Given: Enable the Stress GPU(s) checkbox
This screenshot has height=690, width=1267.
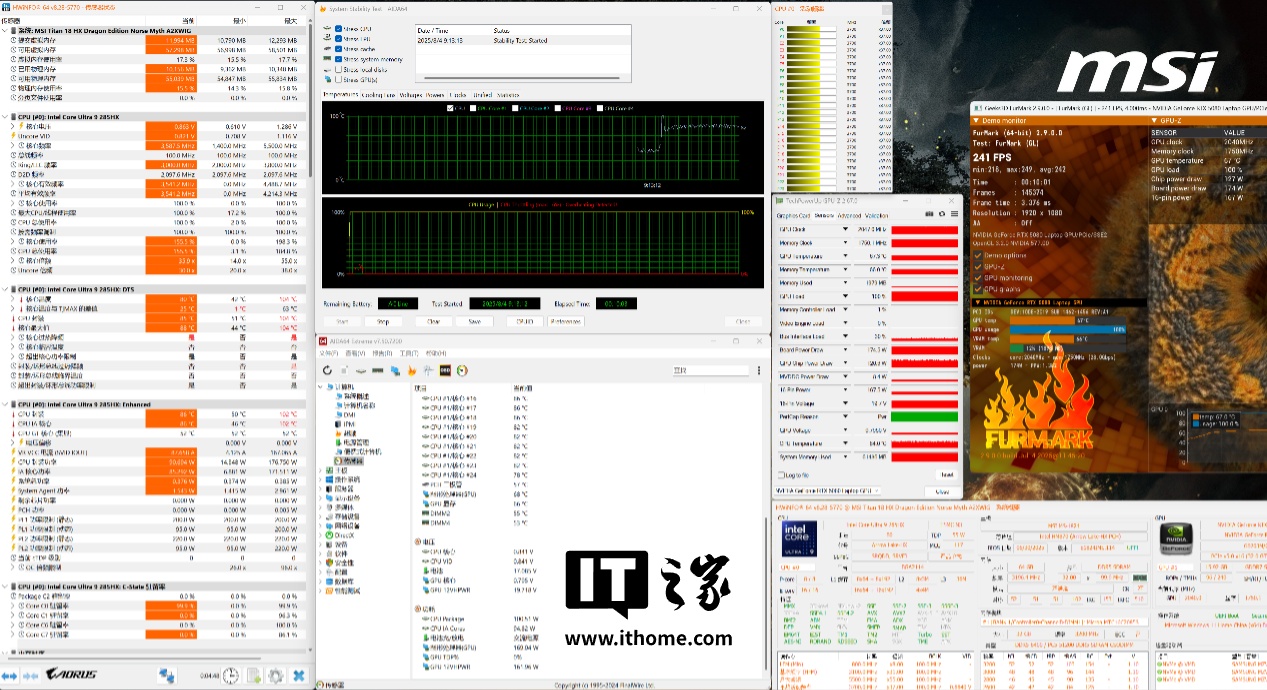Looking at the screenshot, I should [338, 79].
